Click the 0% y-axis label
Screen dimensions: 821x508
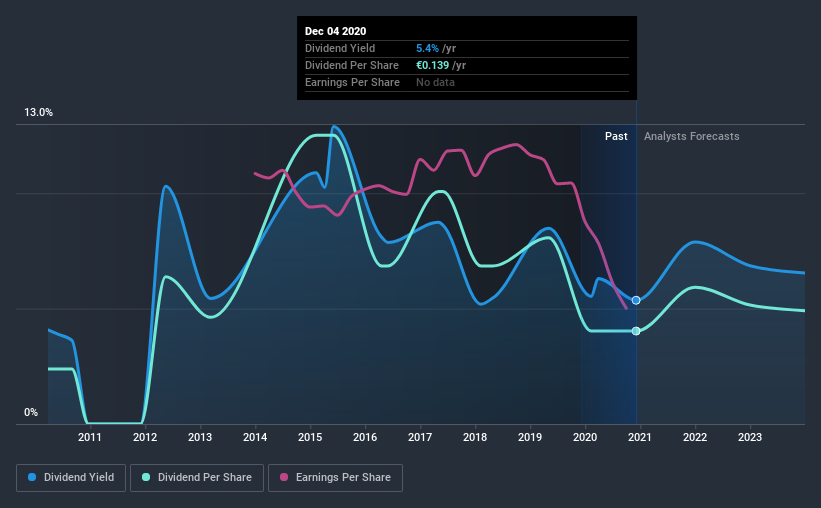tap(31, 413)
